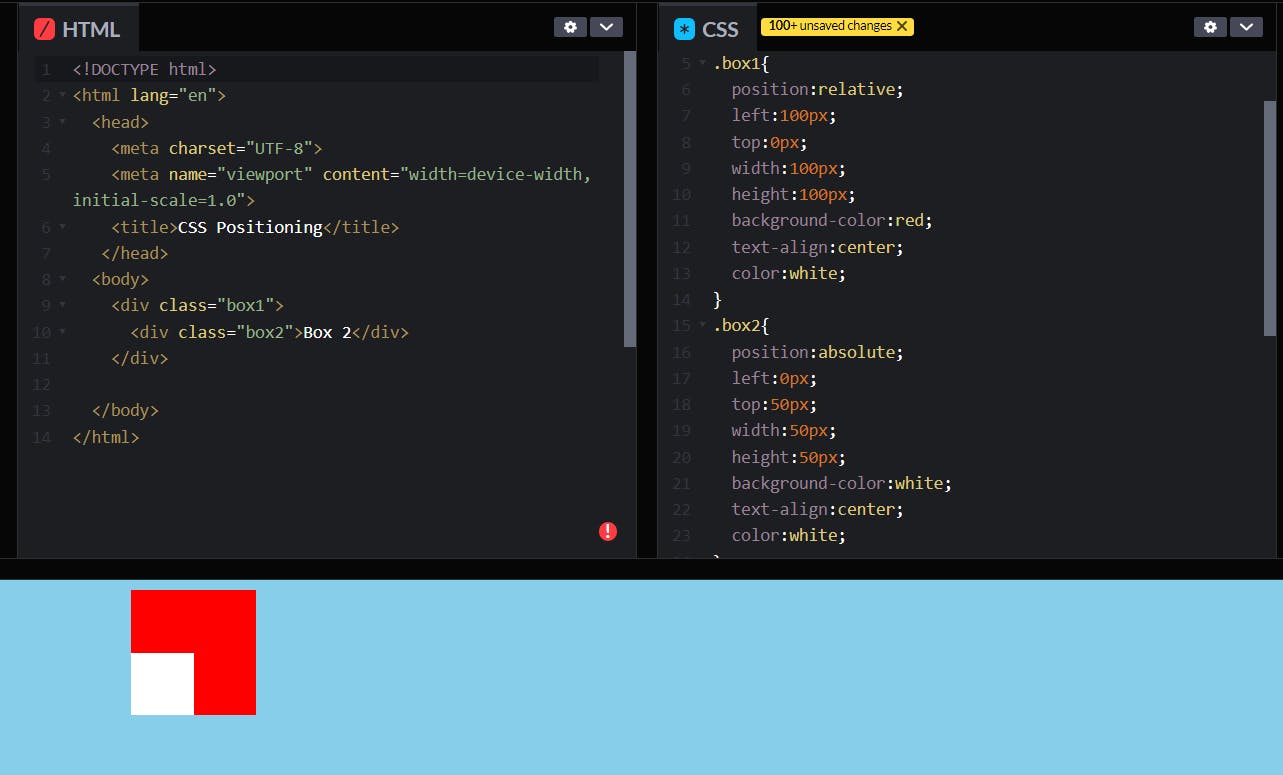Collapse the box1 div fold on line 9
This screenshot has width=1283, height=775.
(63, 305)
